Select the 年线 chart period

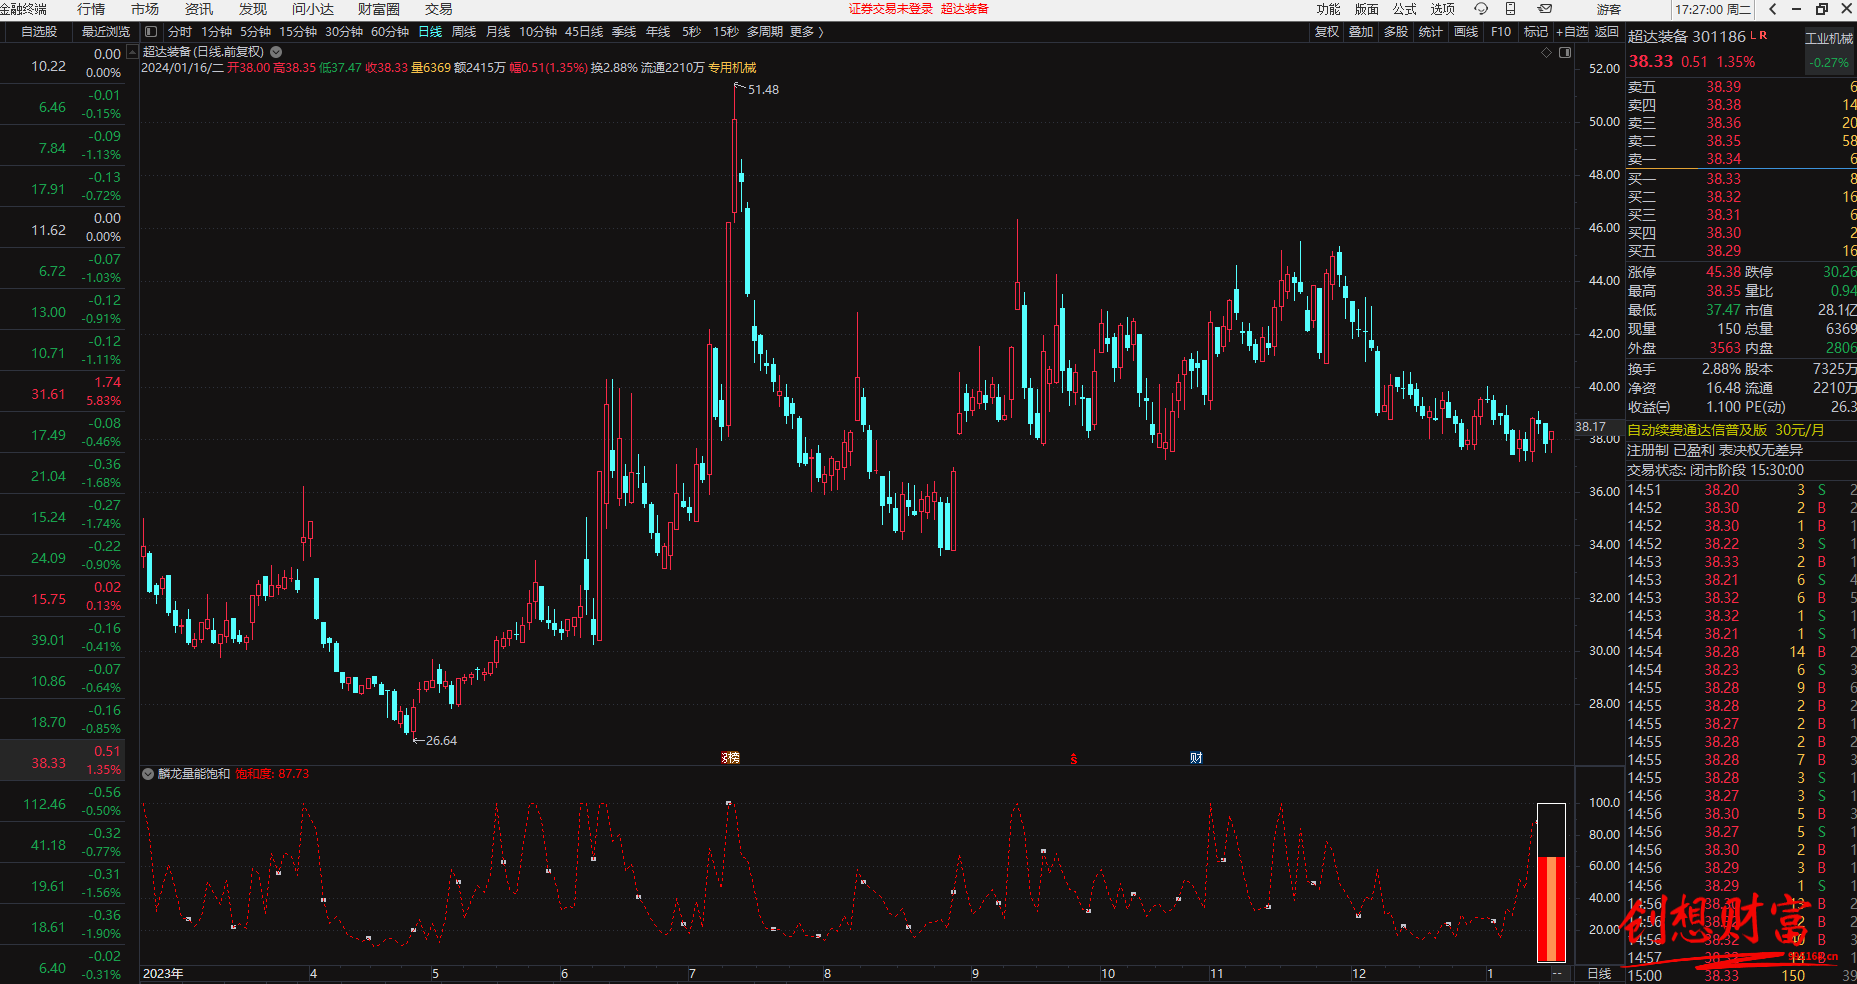(x=658, y=32)
